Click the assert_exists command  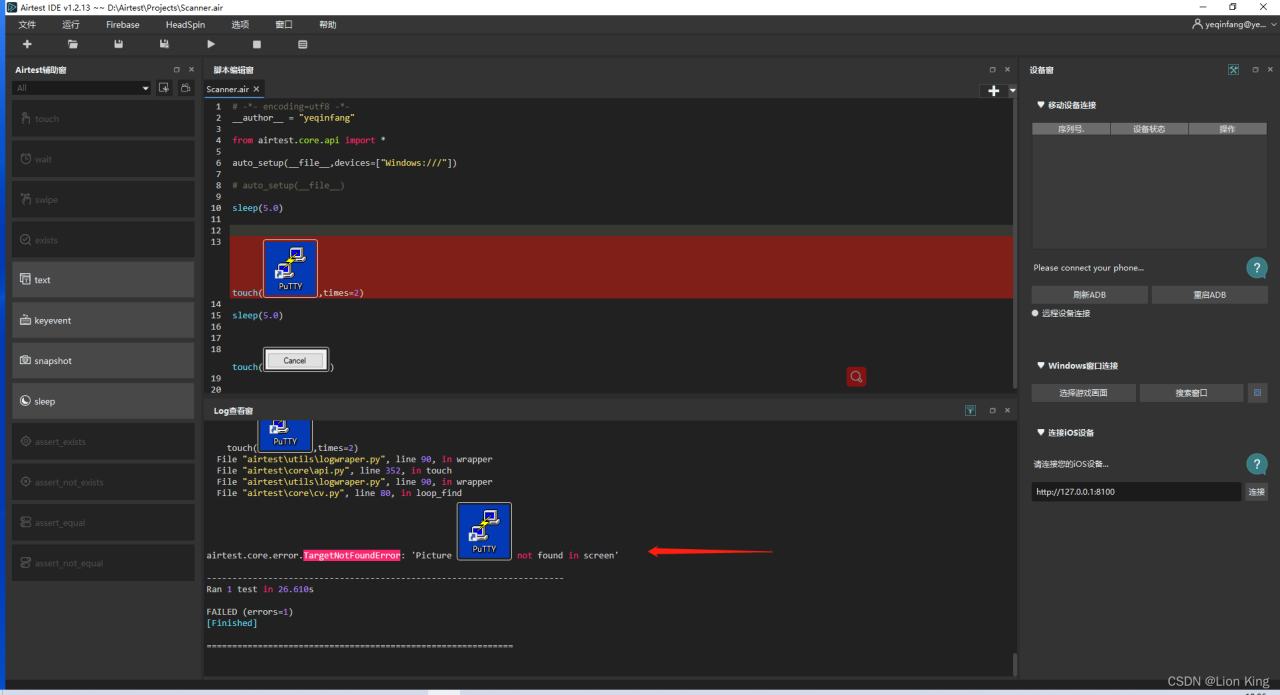coord(103,442)
